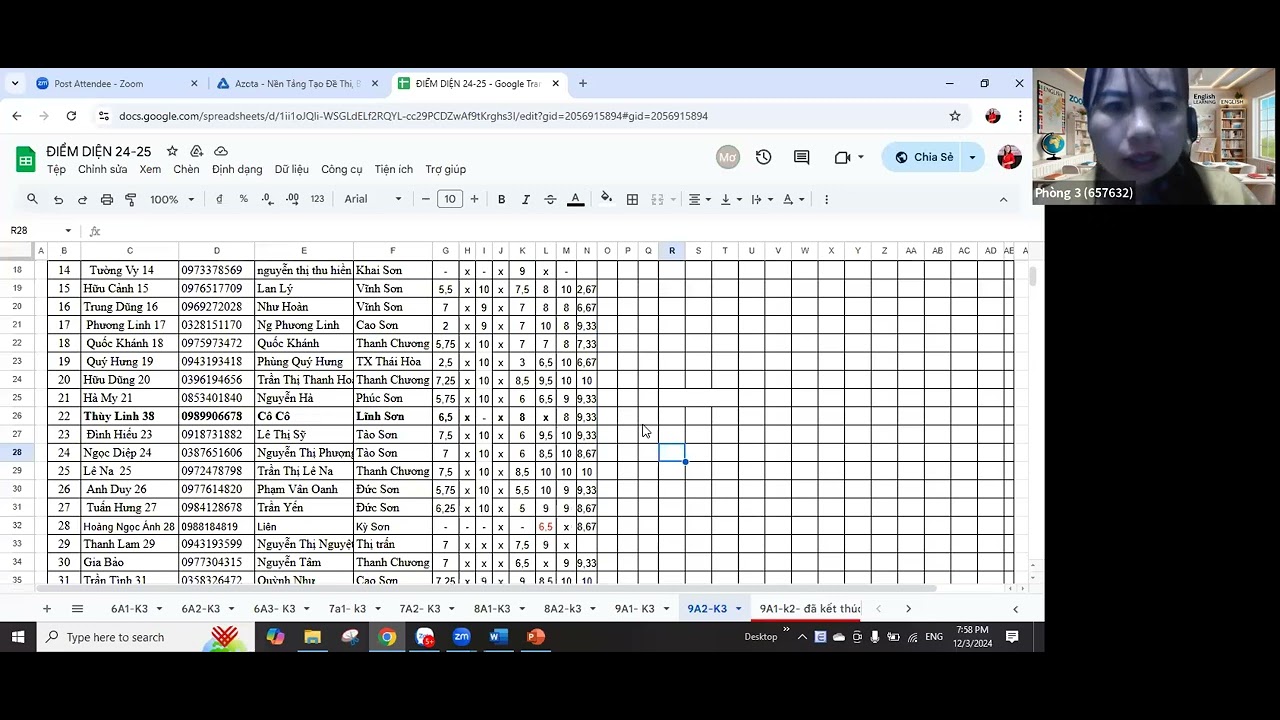Image resolution: width=1280 pixels, height=720 pixels.
Task: Redo the last undone action
Action: [82, 199]
